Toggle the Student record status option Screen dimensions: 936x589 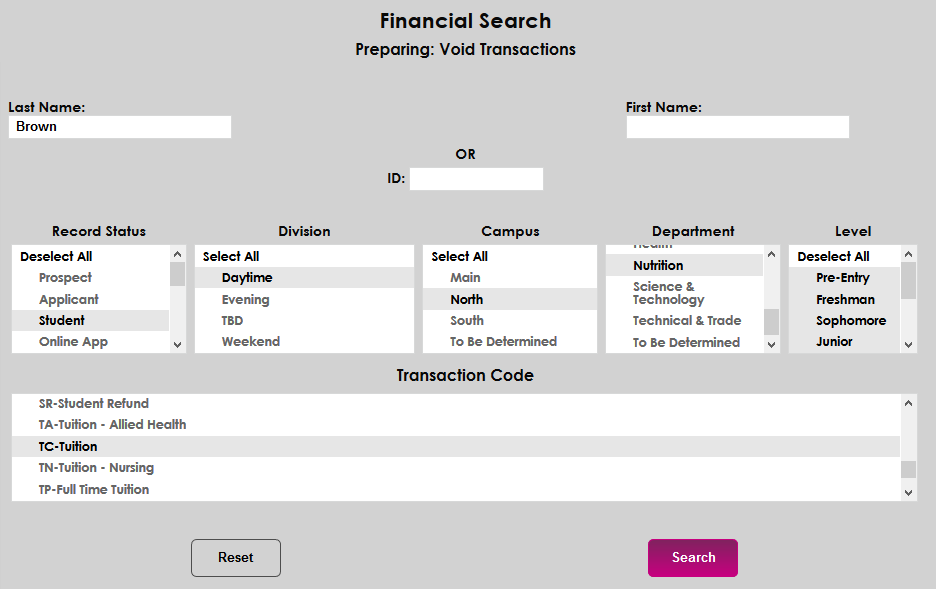click(62, 321)
